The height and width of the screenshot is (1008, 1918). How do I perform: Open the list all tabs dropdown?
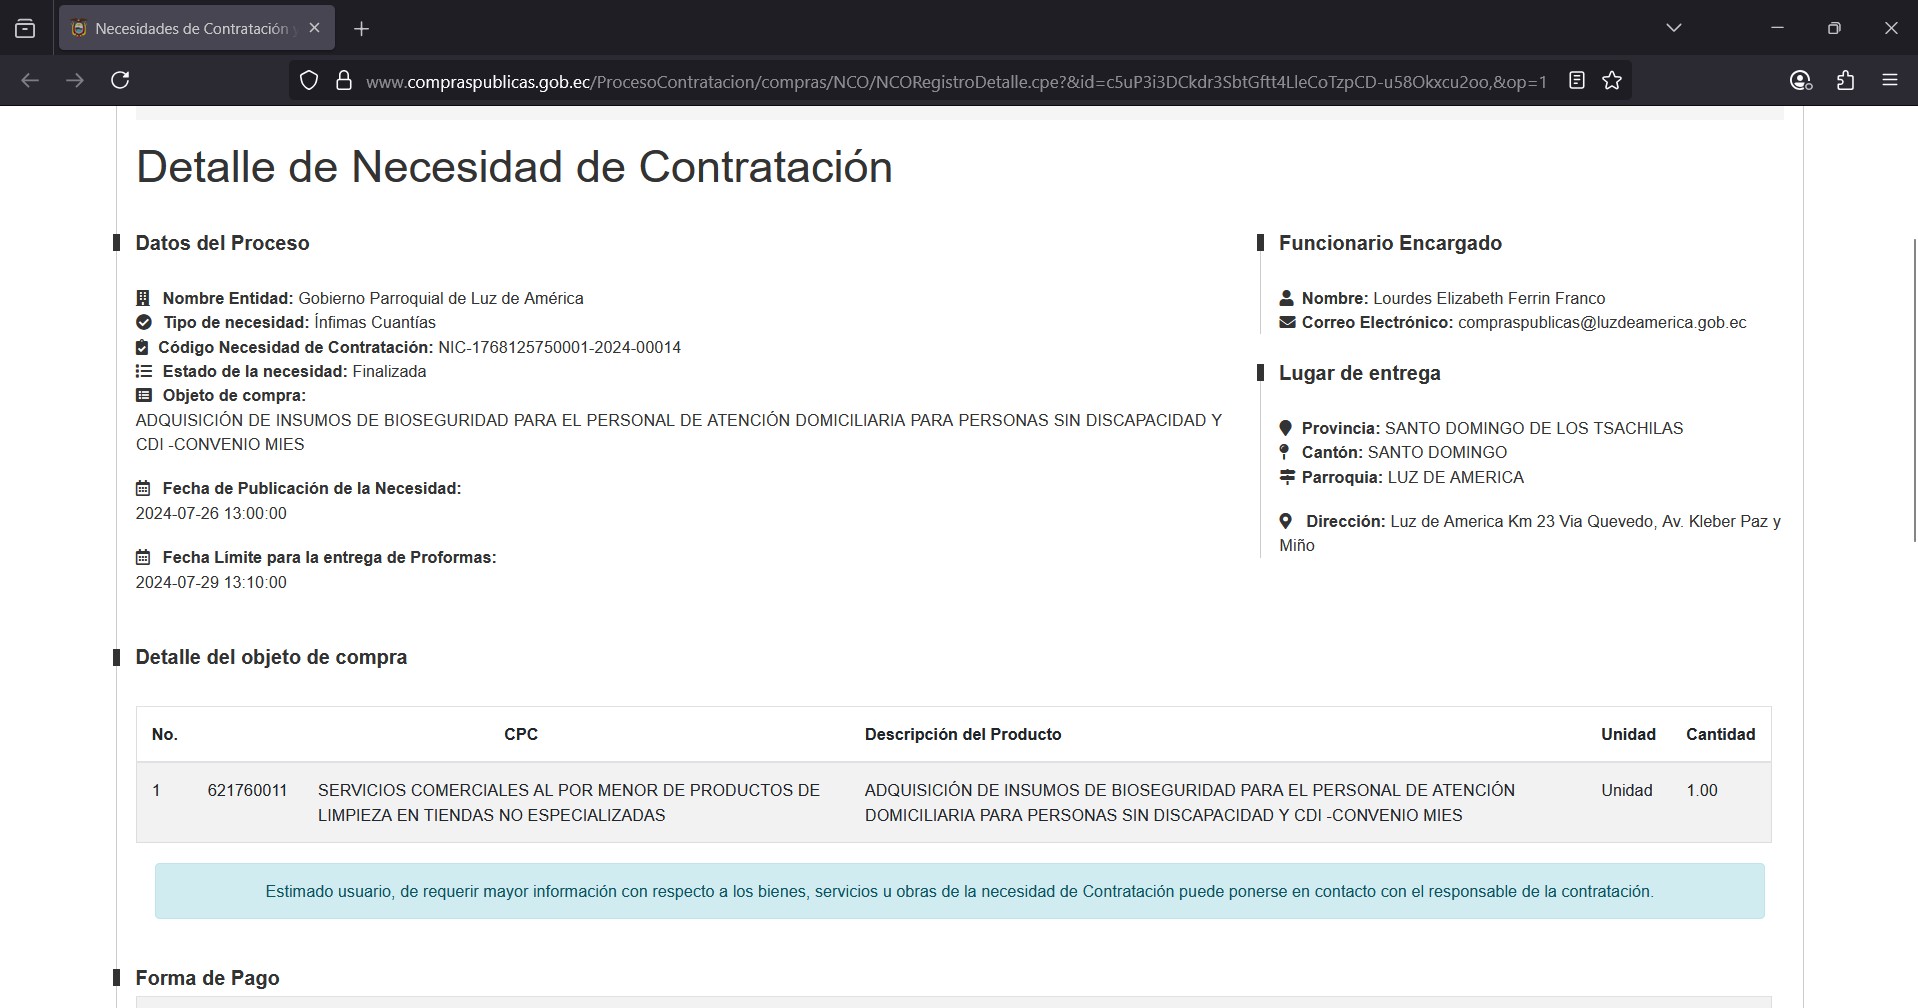click(1674, 28)
